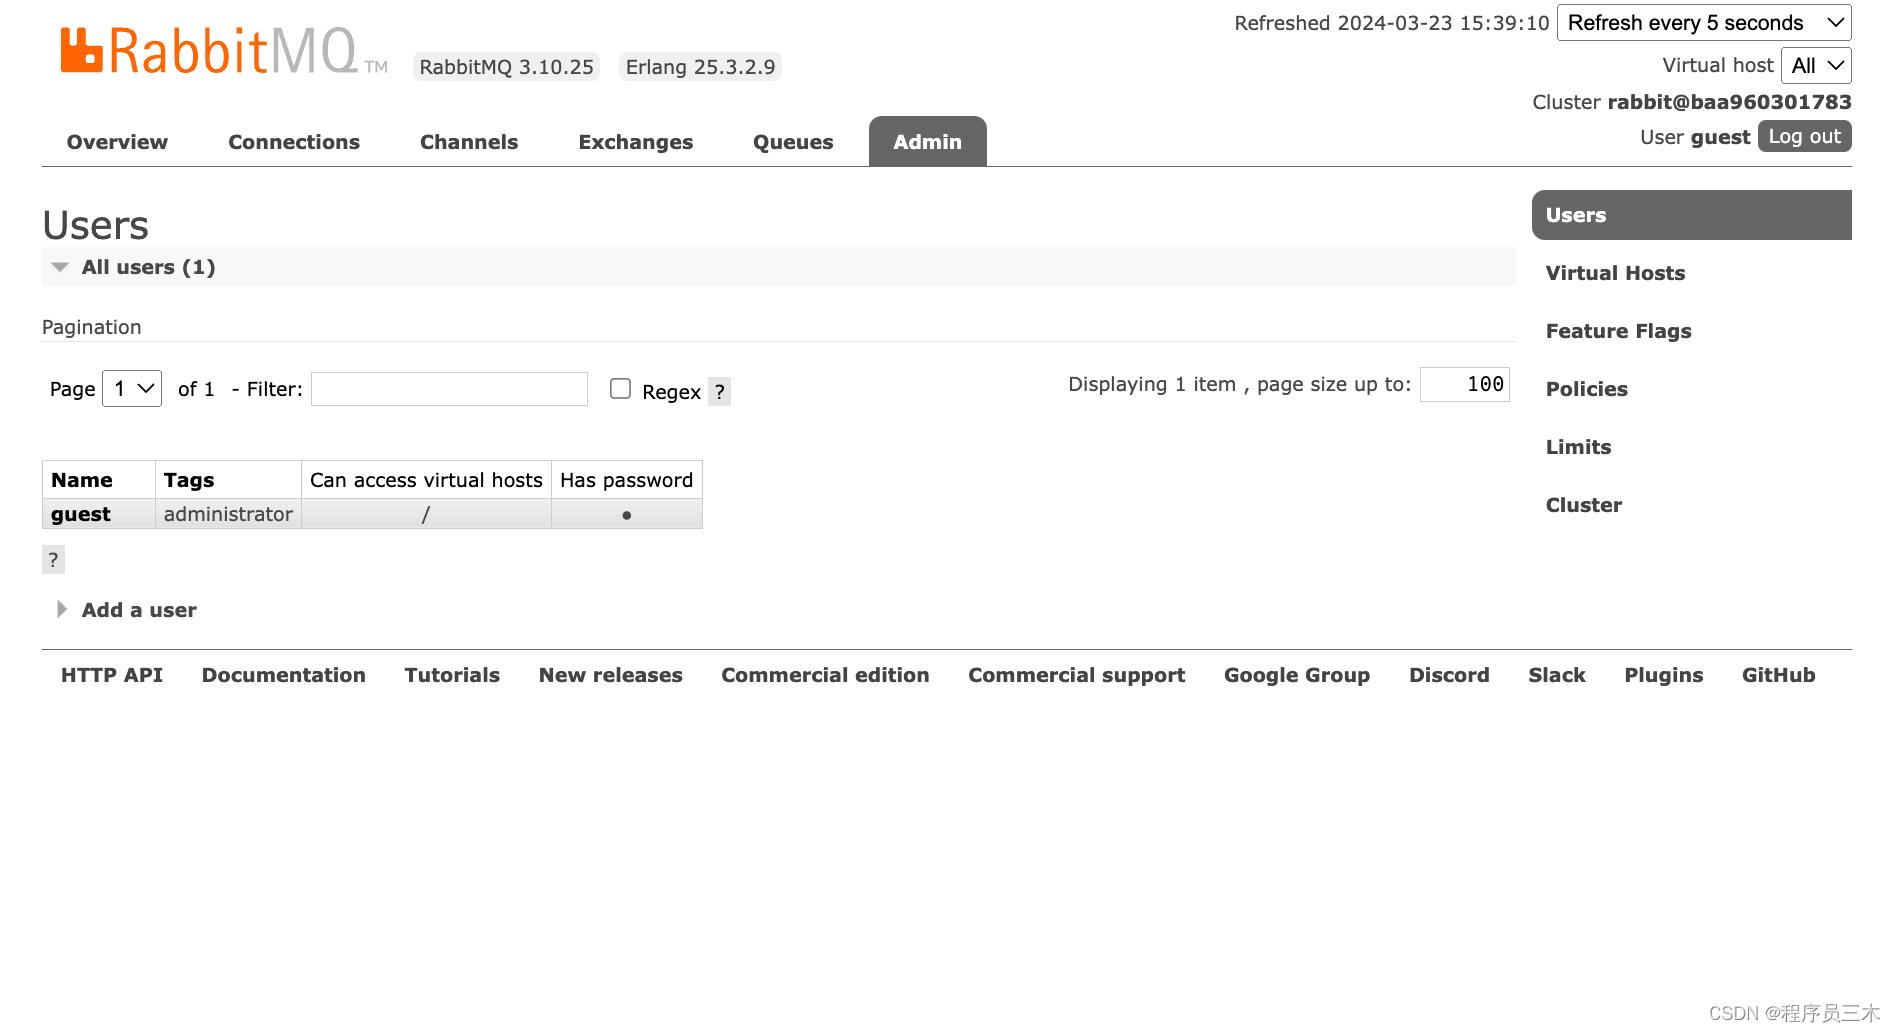Click inside the Filter text field
Viewport: 1896px width, 1032px height.
tap(448, 388)
